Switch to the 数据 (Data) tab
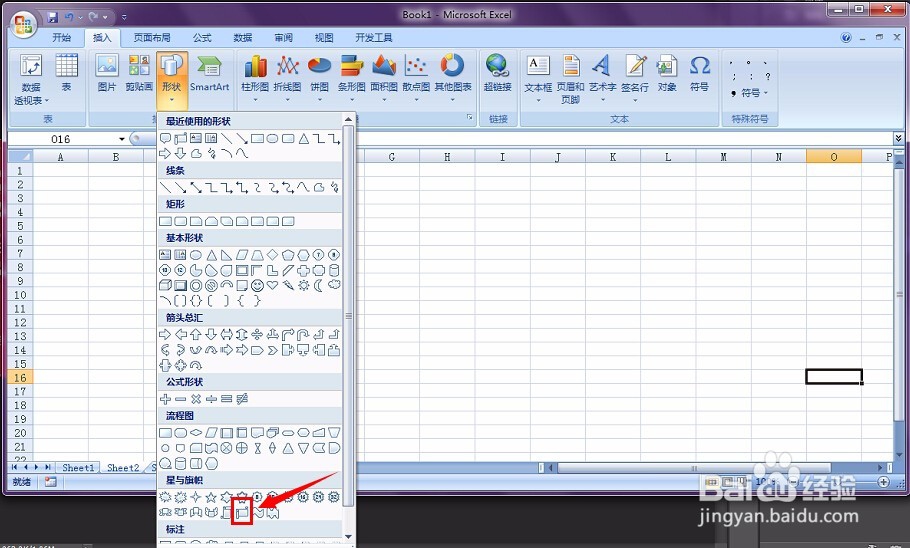 [243, 38]
